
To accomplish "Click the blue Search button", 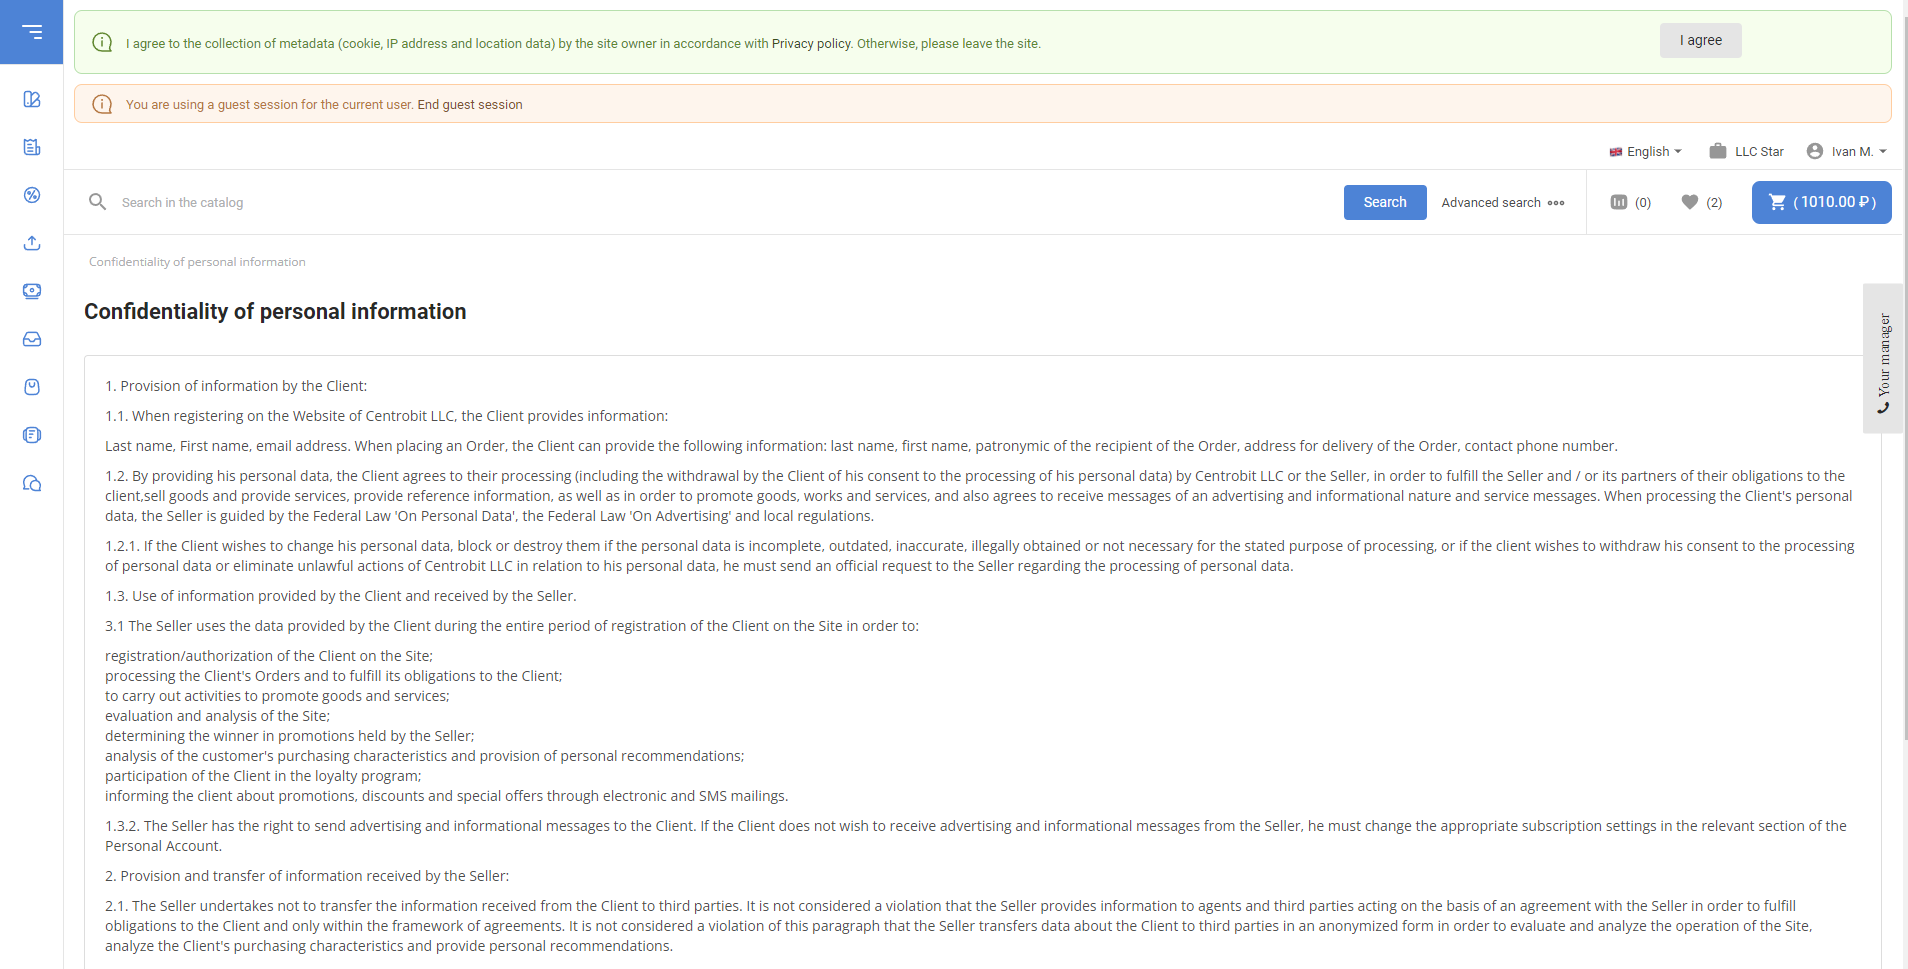I will (x=1384, y=202).
